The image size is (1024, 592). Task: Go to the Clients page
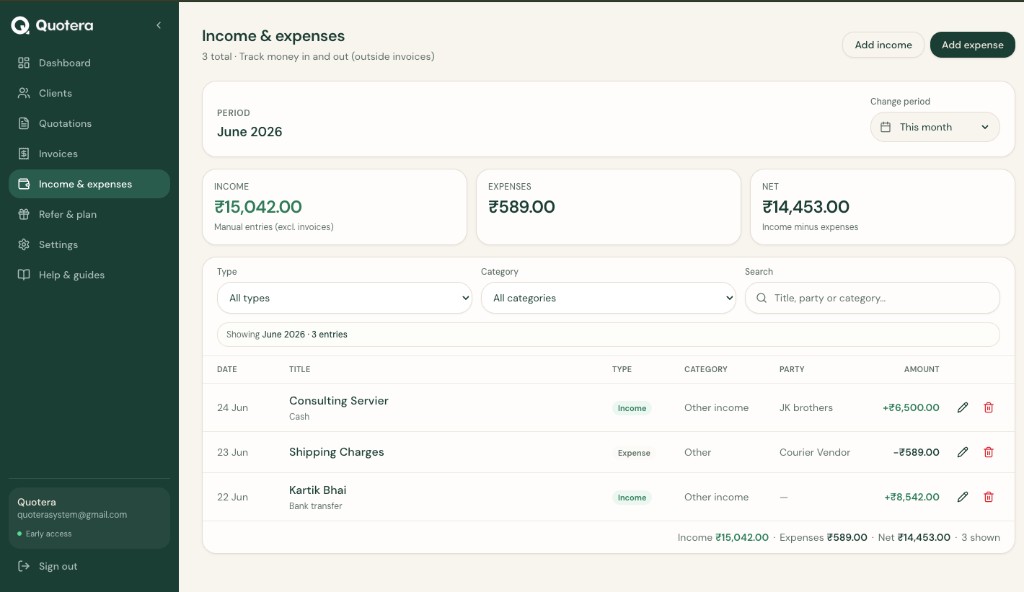(89, 93)
